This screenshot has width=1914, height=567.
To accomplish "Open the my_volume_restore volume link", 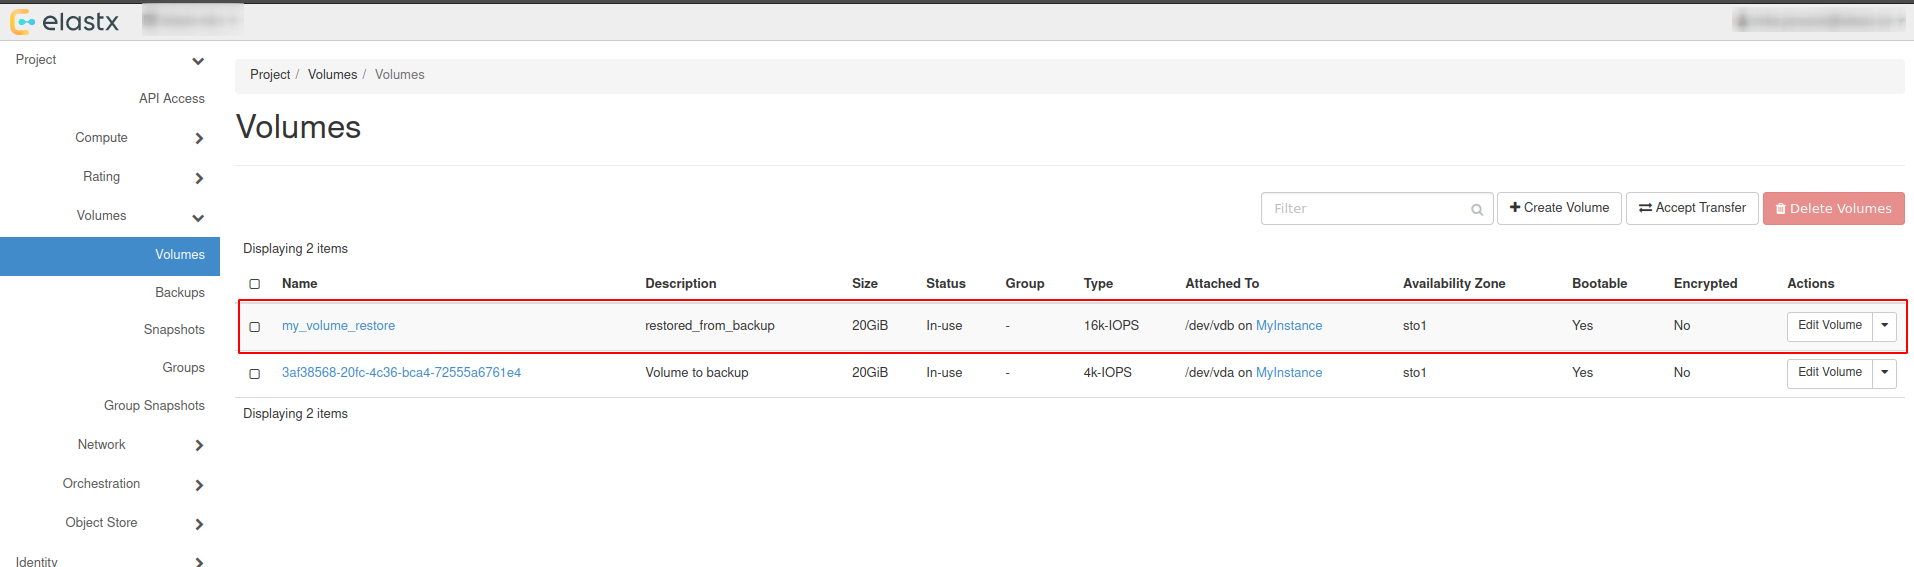I will [338, 326].
